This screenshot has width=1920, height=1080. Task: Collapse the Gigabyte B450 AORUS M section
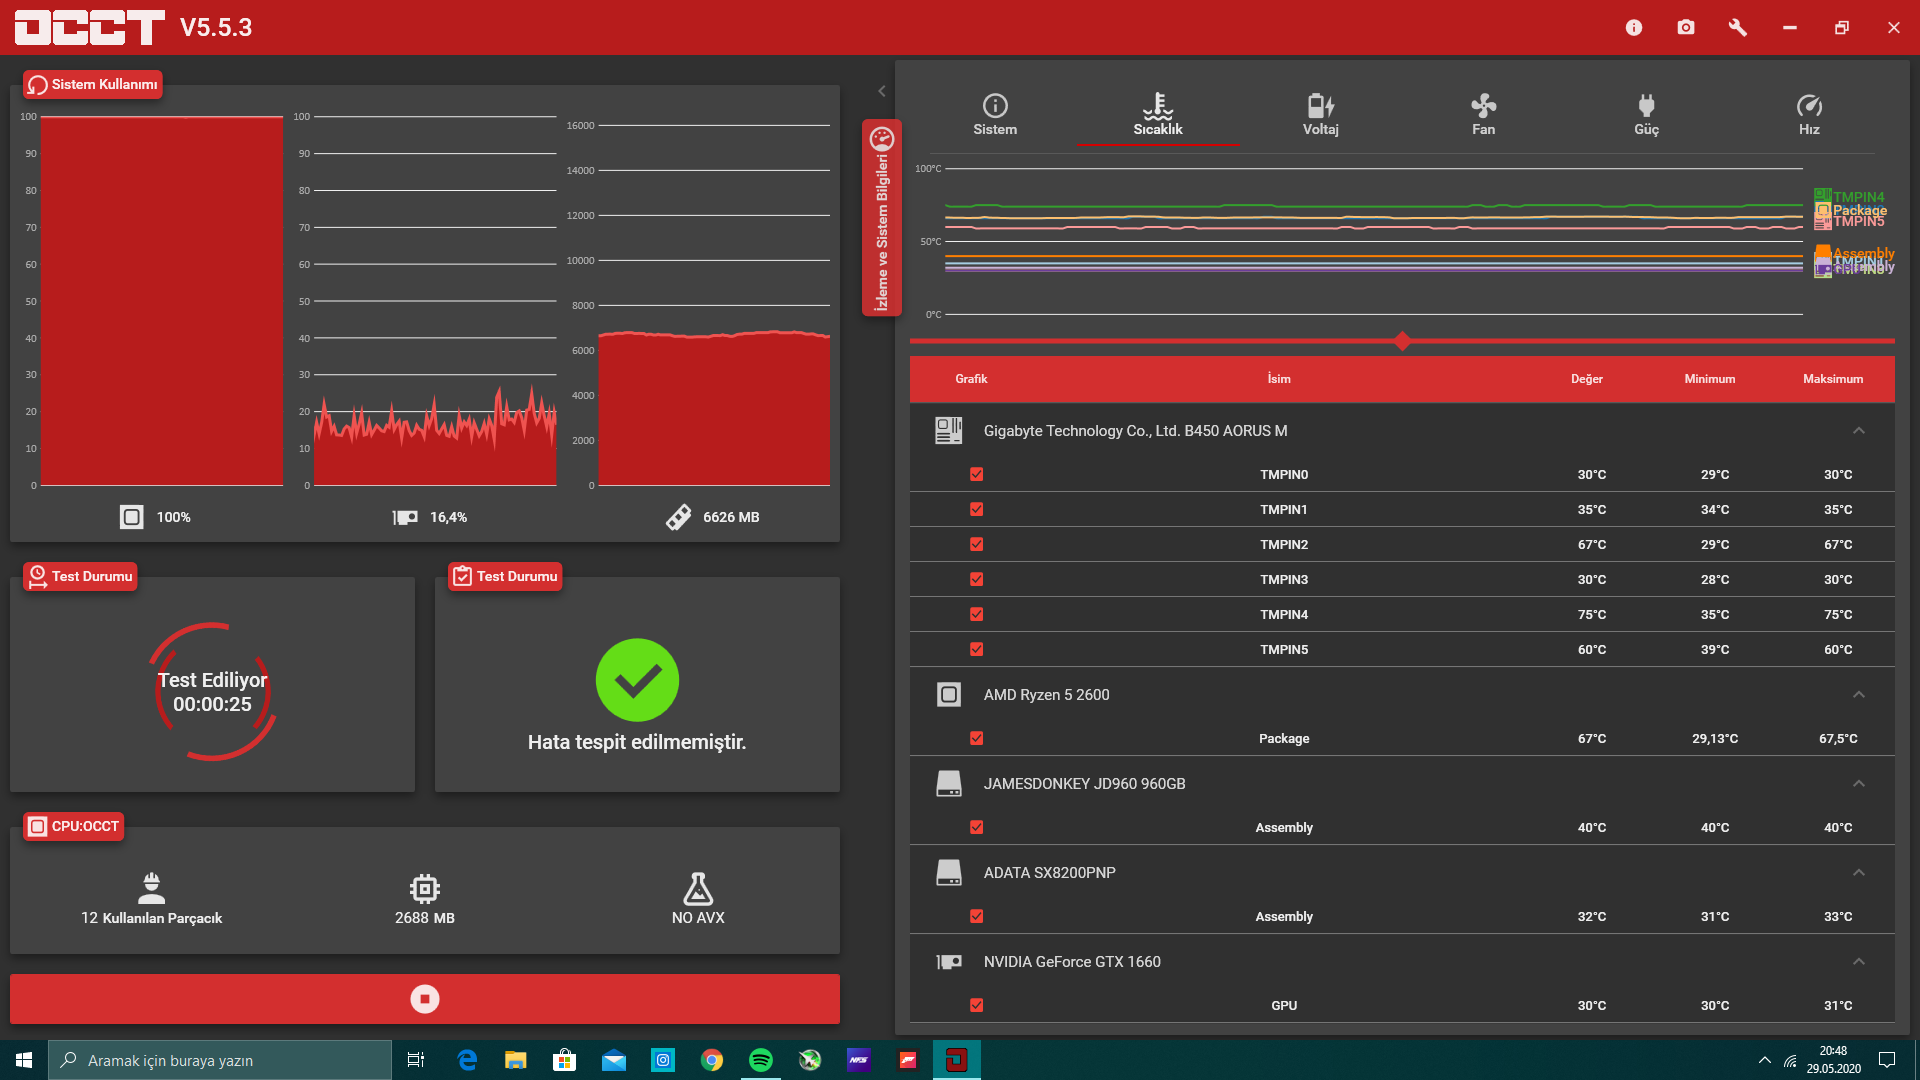tap(1859, 431)
